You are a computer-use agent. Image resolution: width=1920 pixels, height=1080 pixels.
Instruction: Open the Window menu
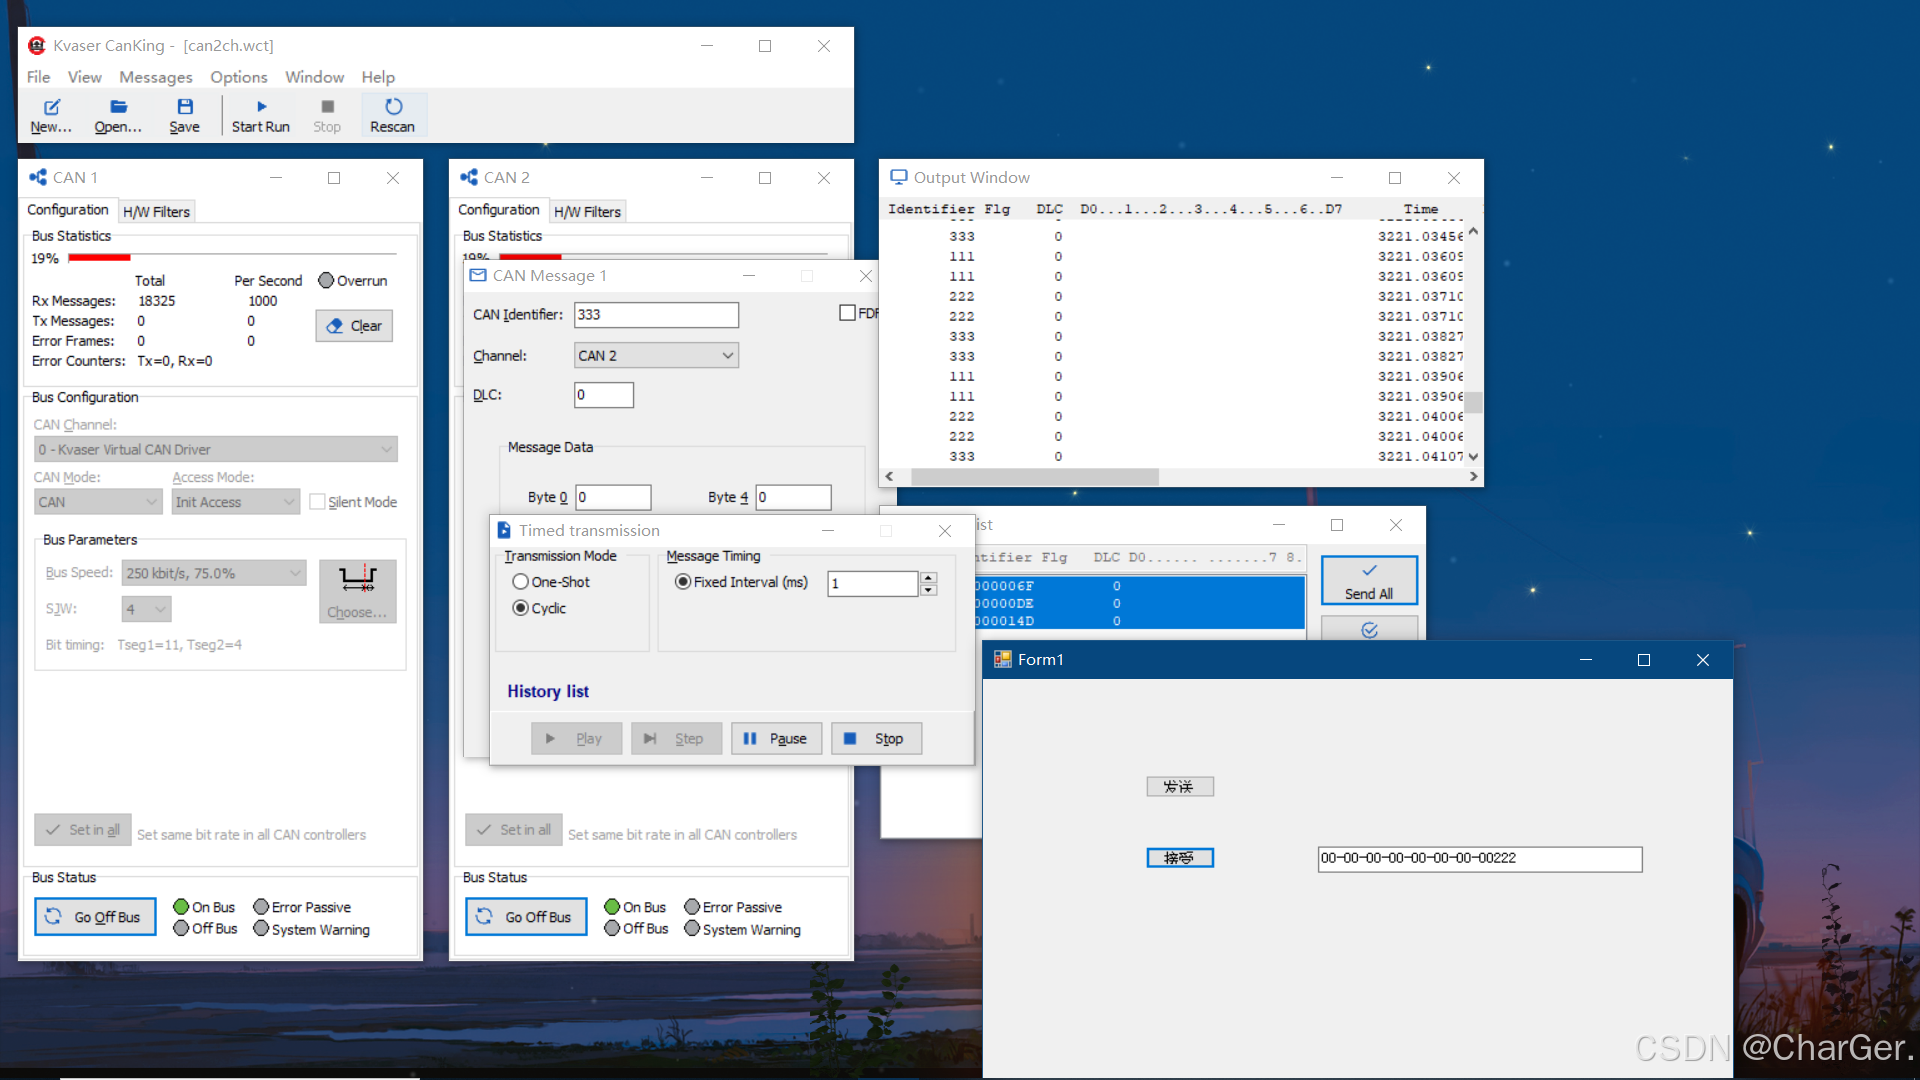click(314, 77)
